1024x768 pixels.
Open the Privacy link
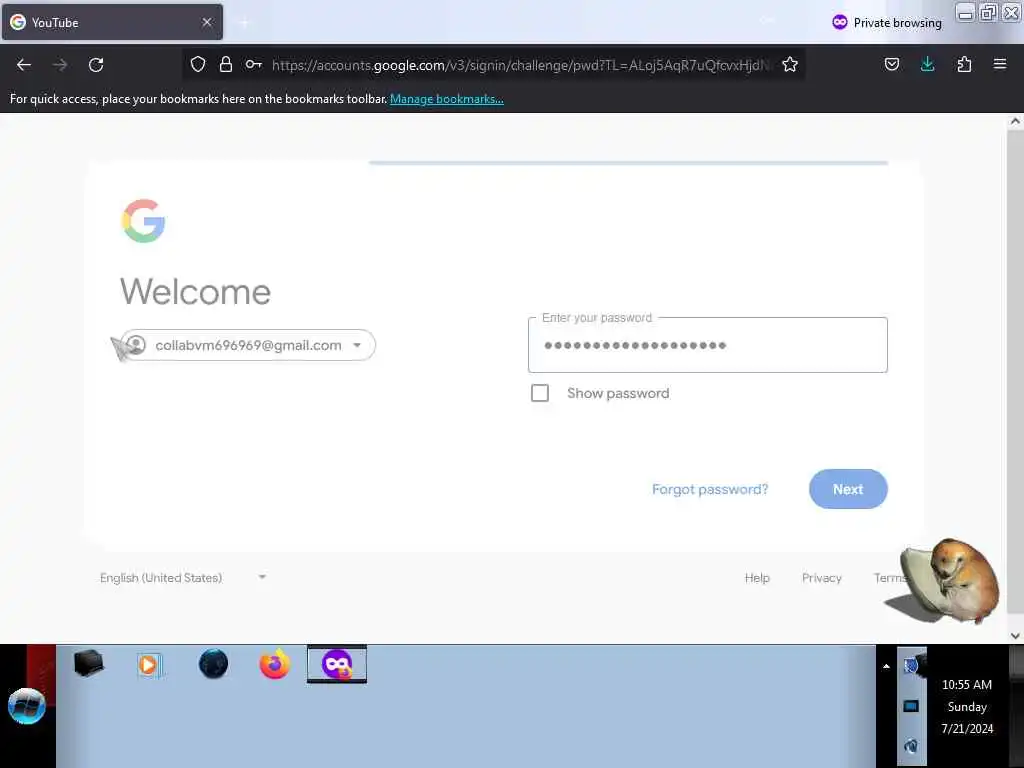pyautogui.click(x=822, y=578)
